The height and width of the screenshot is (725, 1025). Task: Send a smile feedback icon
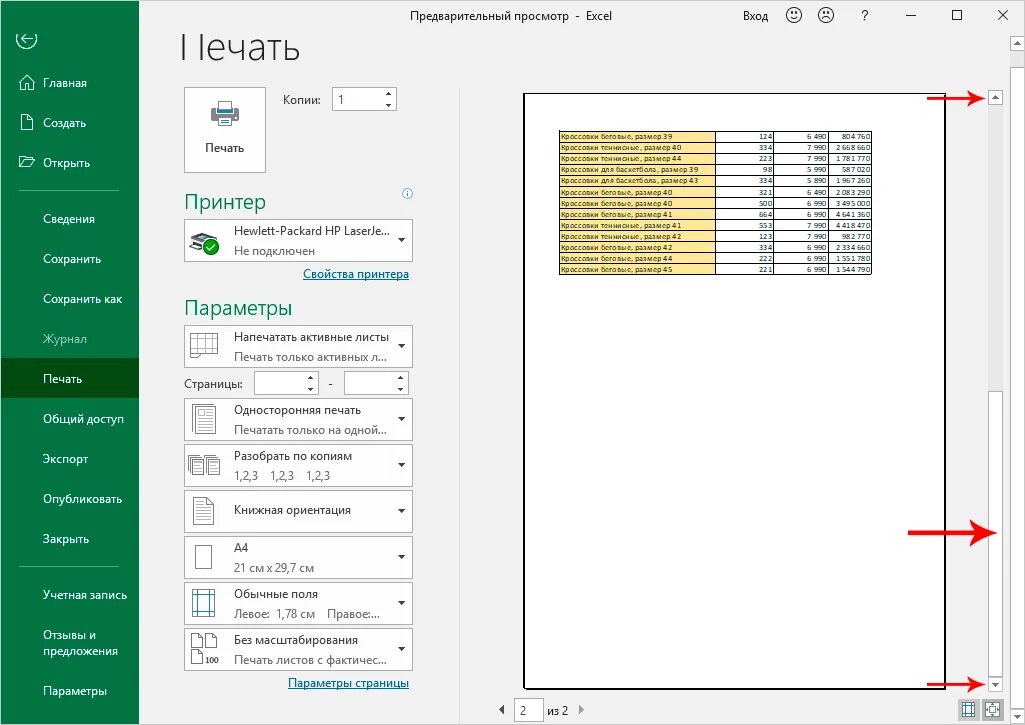click(x=794, y=15)
